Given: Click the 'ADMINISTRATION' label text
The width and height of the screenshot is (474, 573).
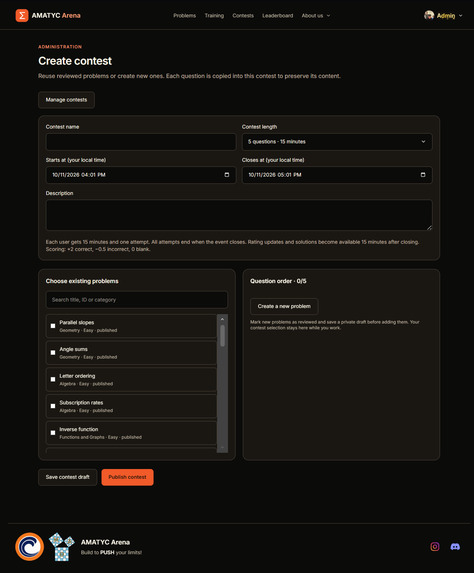Looking at the screenshot, I should tap(60, 47).
